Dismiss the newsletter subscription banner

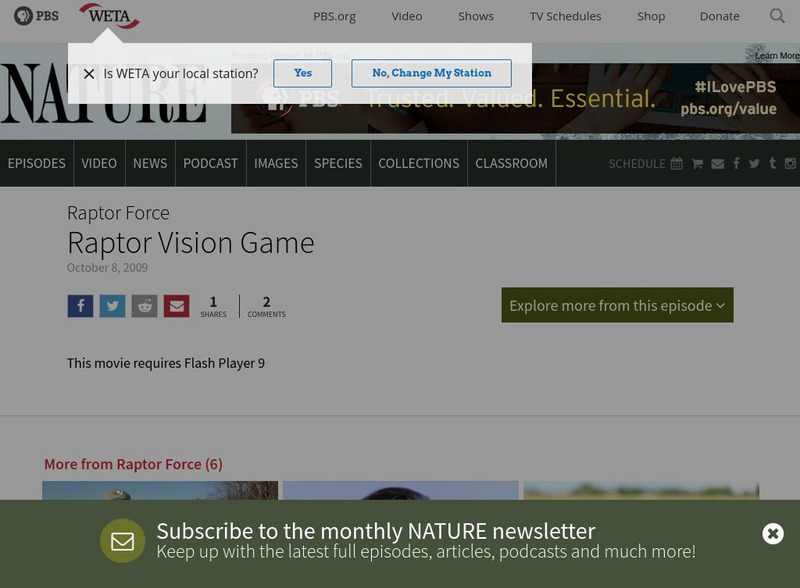click(772, 533)
